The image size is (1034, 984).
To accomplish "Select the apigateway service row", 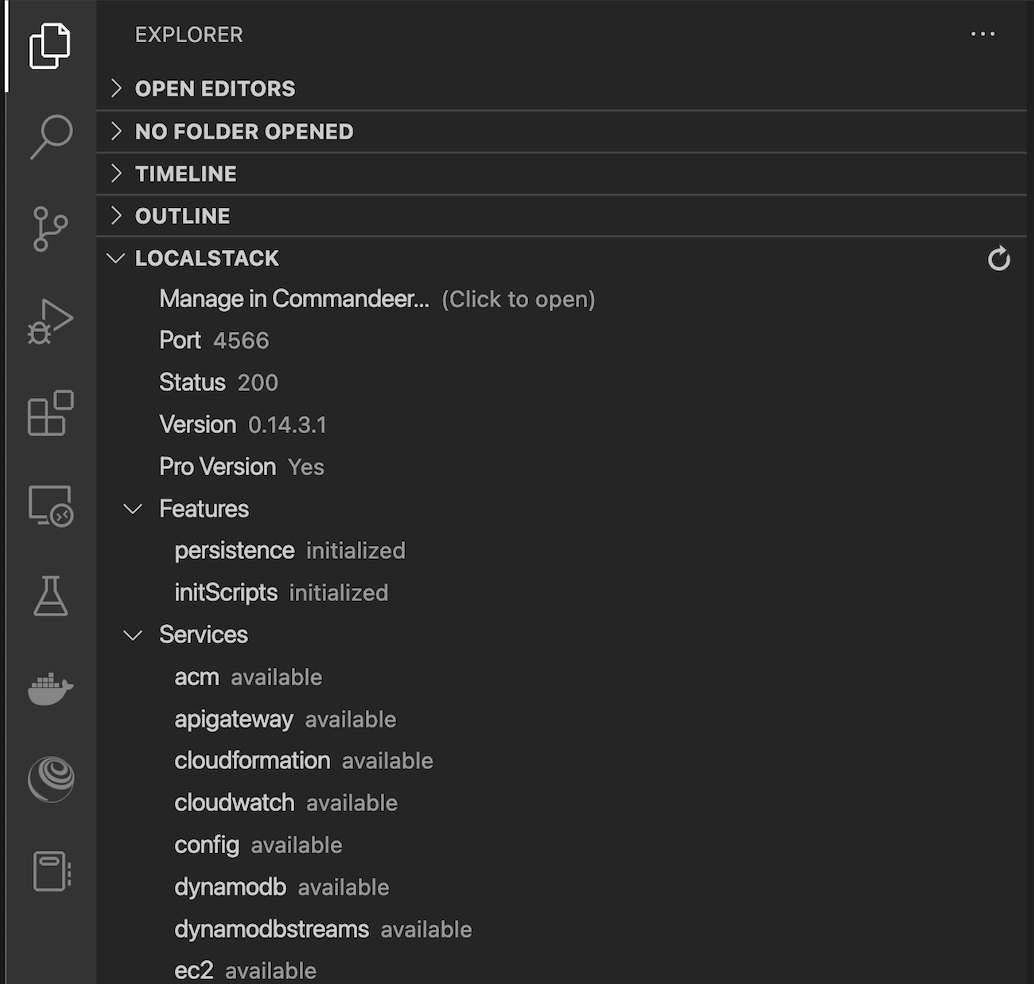I will click(x=561, y=719).
